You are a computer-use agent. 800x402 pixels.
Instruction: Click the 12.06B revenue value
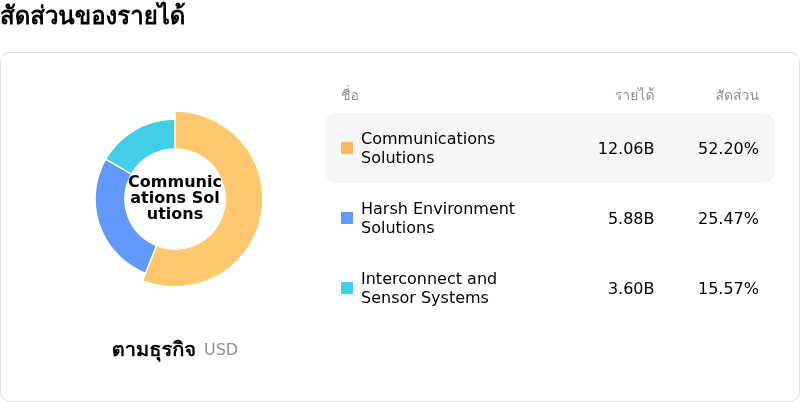click(x=626, y=148)
